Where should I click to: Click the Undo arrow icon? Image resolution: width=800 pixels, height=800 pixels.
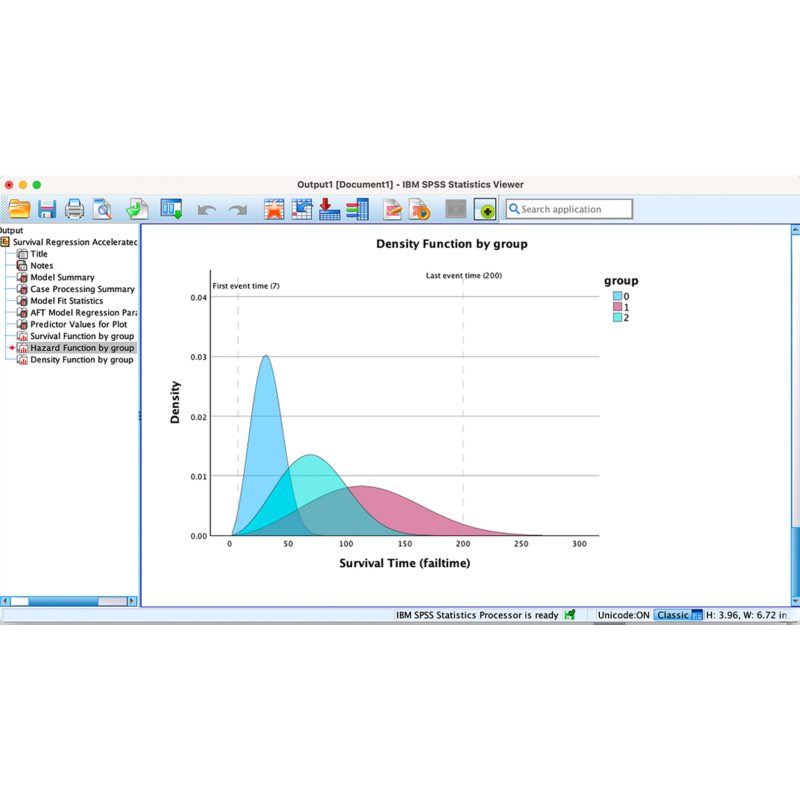(207, 210)
